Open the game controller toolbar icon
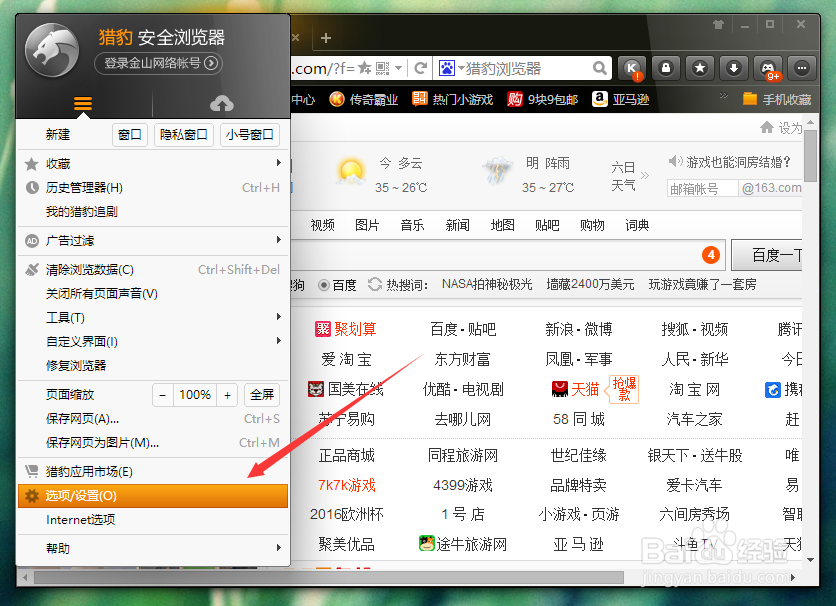Screen dimensions: 836x606 click(x=768, y=68)
